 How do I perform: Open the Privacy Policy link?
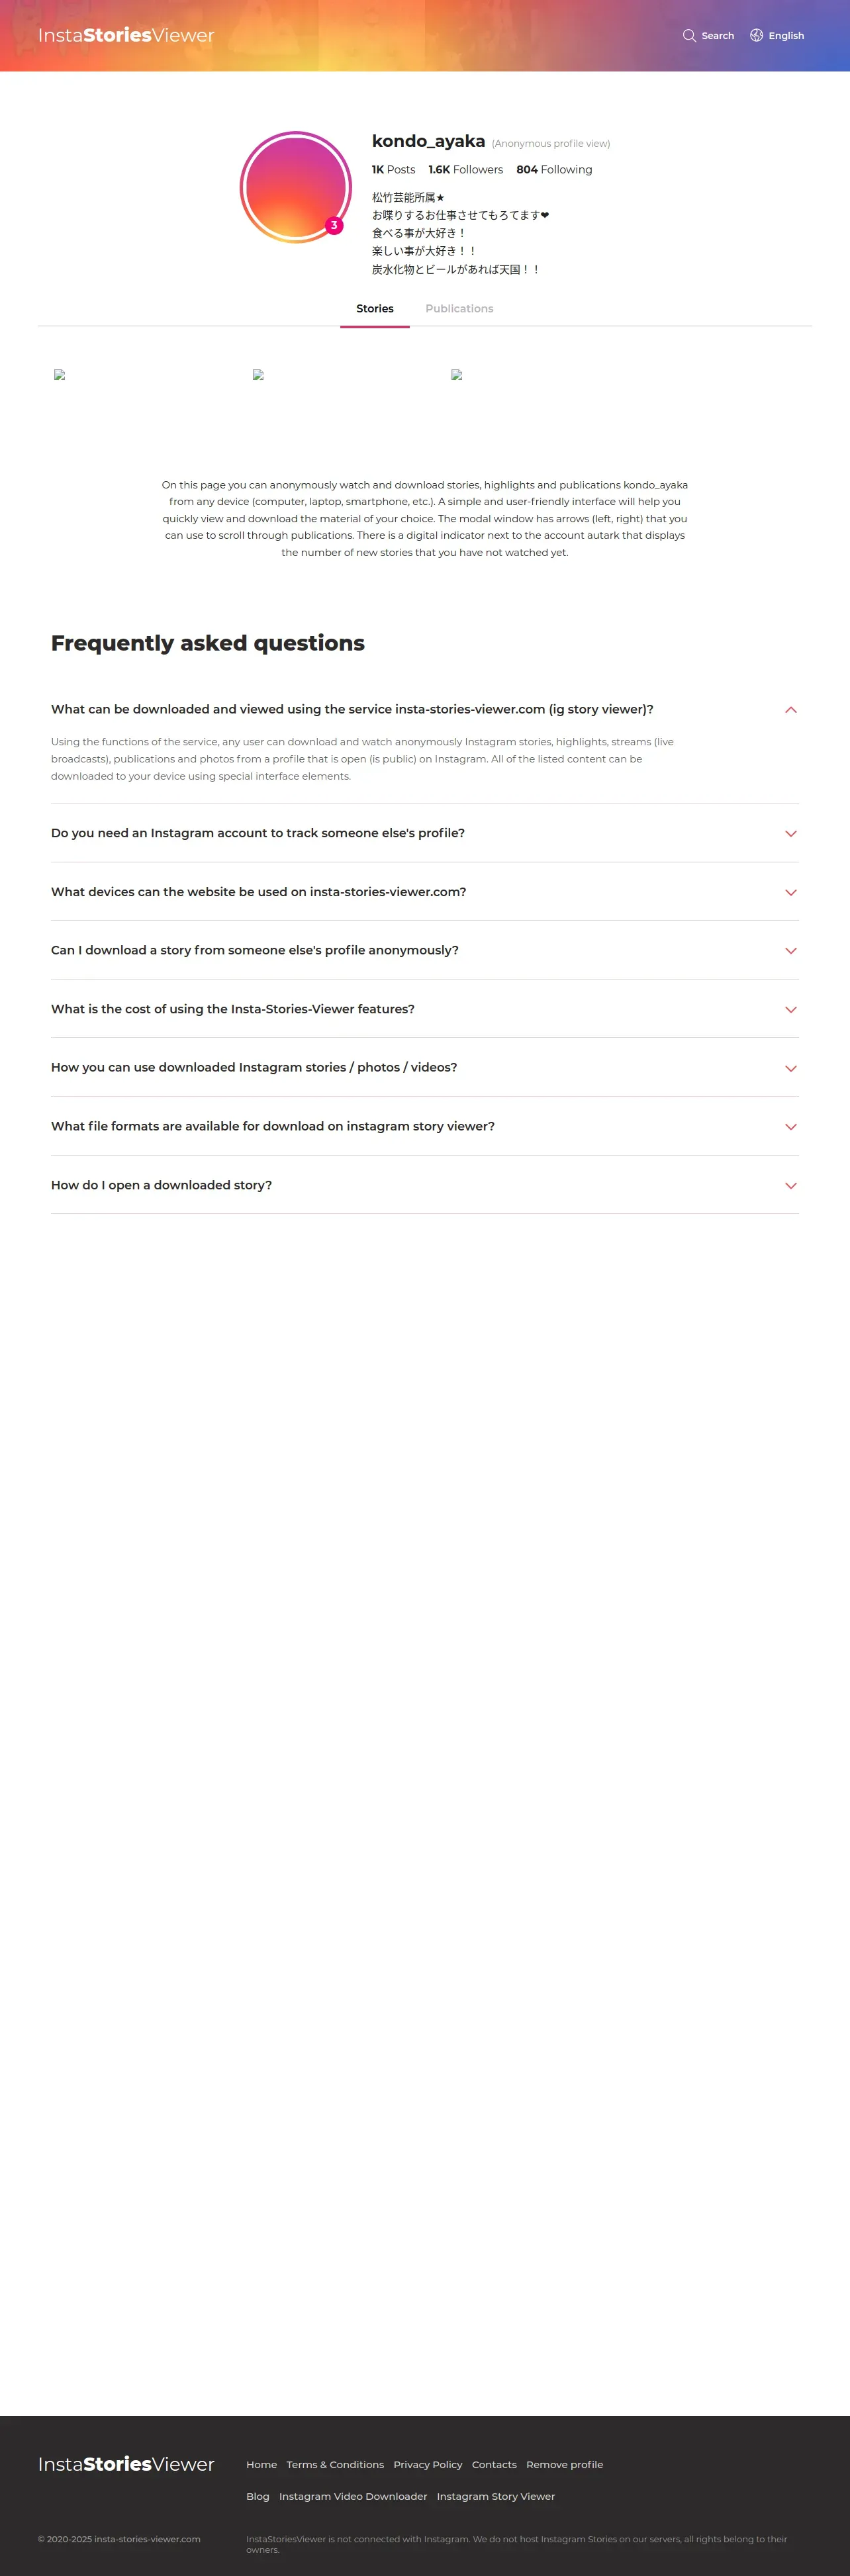coord(428,2465)
